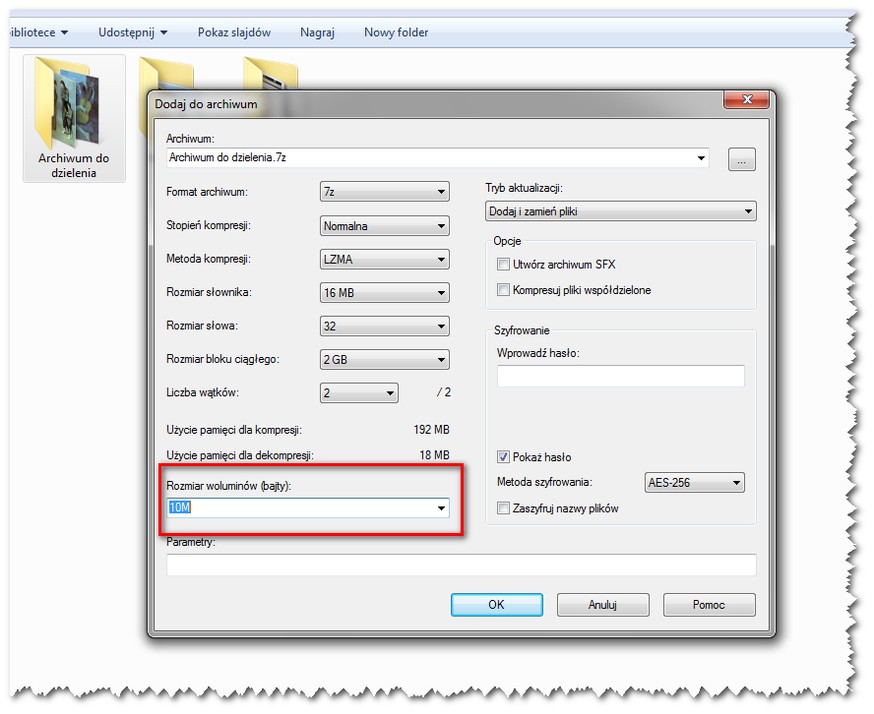Open the 'Liczba wątków' dropdown
Image resolution: width=874 pixels, height=714 pixels.
tap(359, 393)
